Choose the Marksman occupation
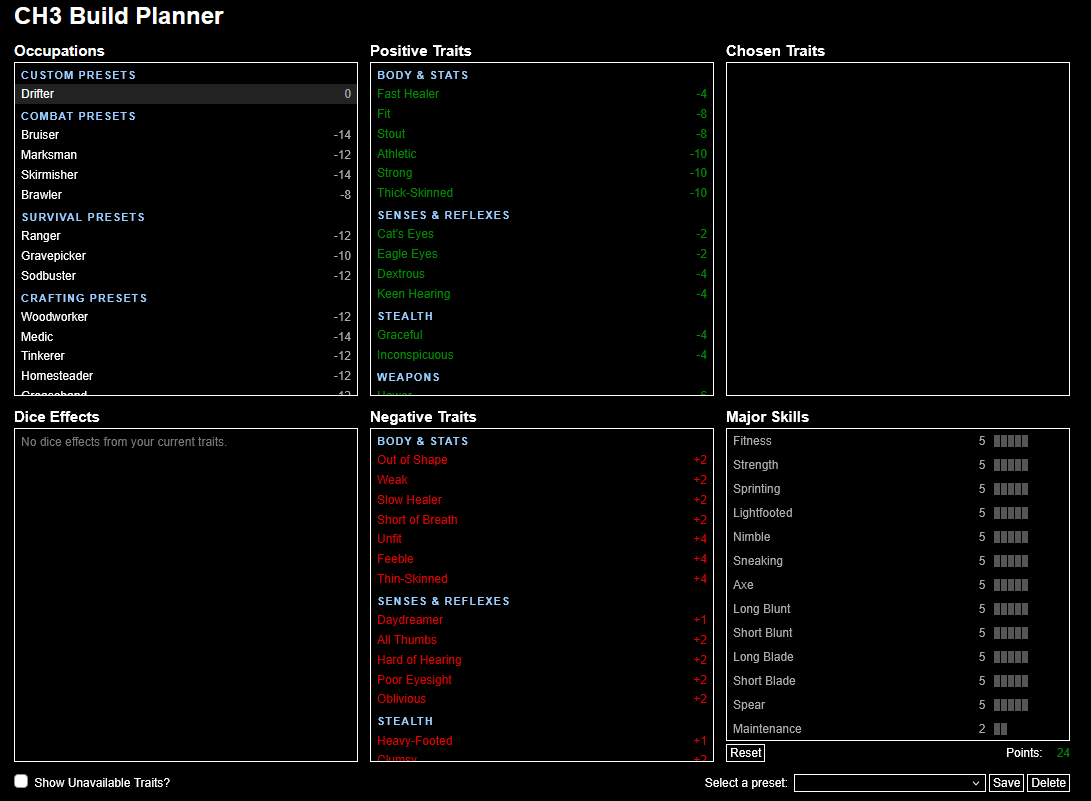This screenshot has height=801, width=1091. coord(186,155)
